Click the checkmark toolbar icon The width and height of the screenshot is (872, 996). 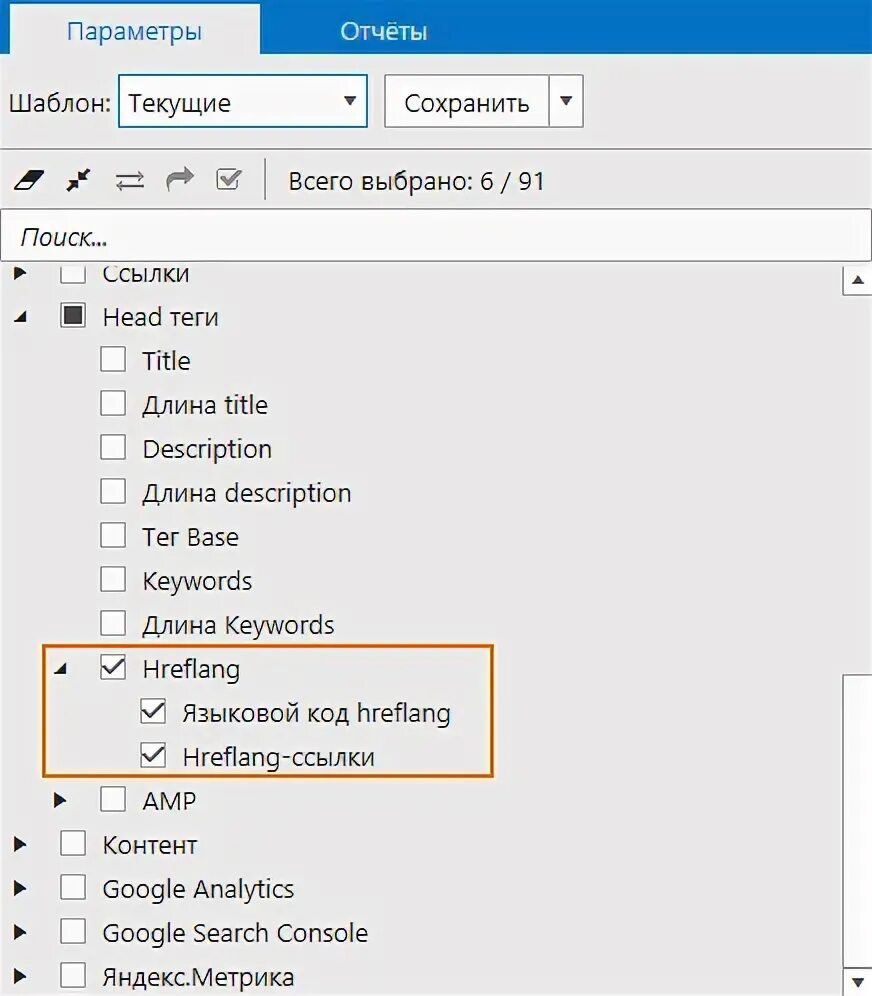(x=229, y=180)
